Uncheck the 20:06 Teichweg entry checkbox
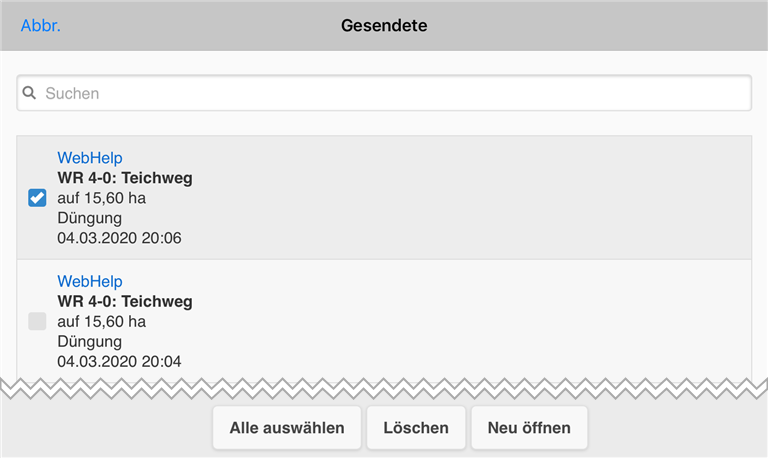The height and width of the screenshot is (458, 768). (37, 198)
